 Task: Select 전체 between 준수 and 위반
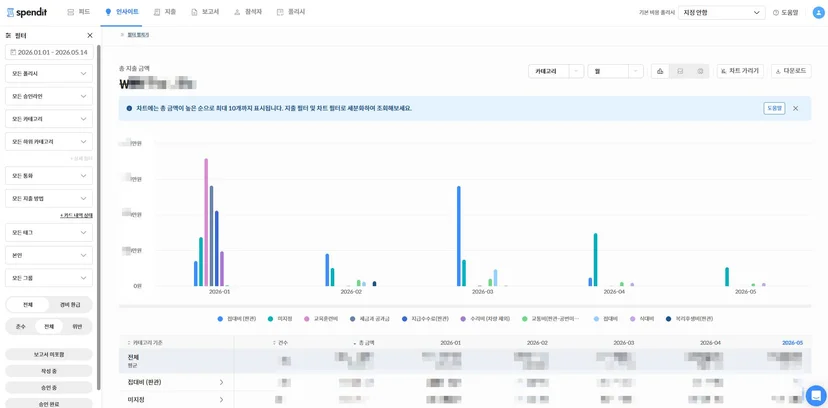49,327
